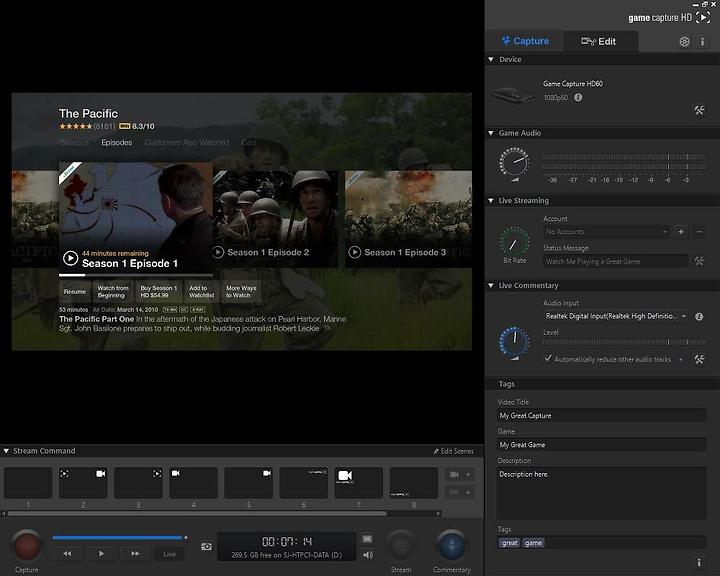Click Add to Watchlist in preview

coord(202,292)
